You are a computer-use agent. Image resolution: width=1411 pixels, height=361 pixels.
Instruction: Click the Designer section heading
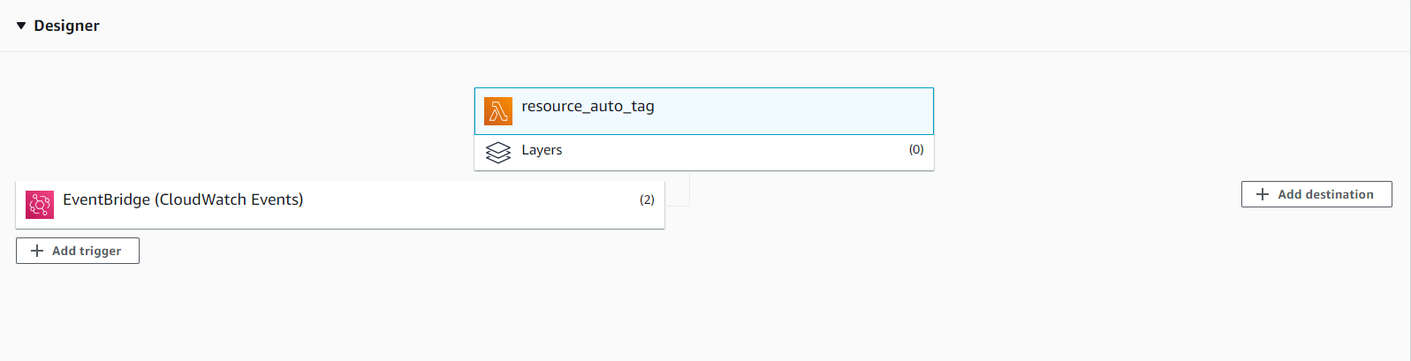(x=66, y=26)
